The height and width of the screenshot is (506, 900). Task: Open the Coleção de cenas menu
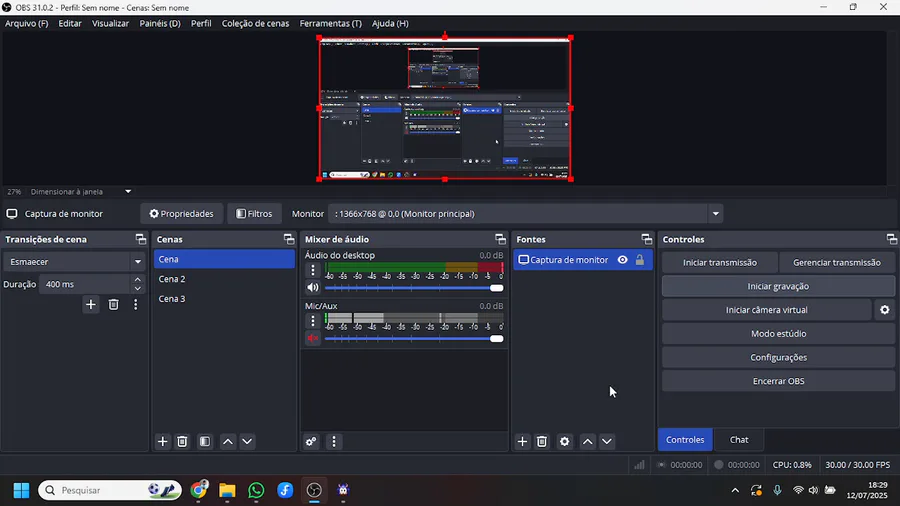(x=255, y=24)
